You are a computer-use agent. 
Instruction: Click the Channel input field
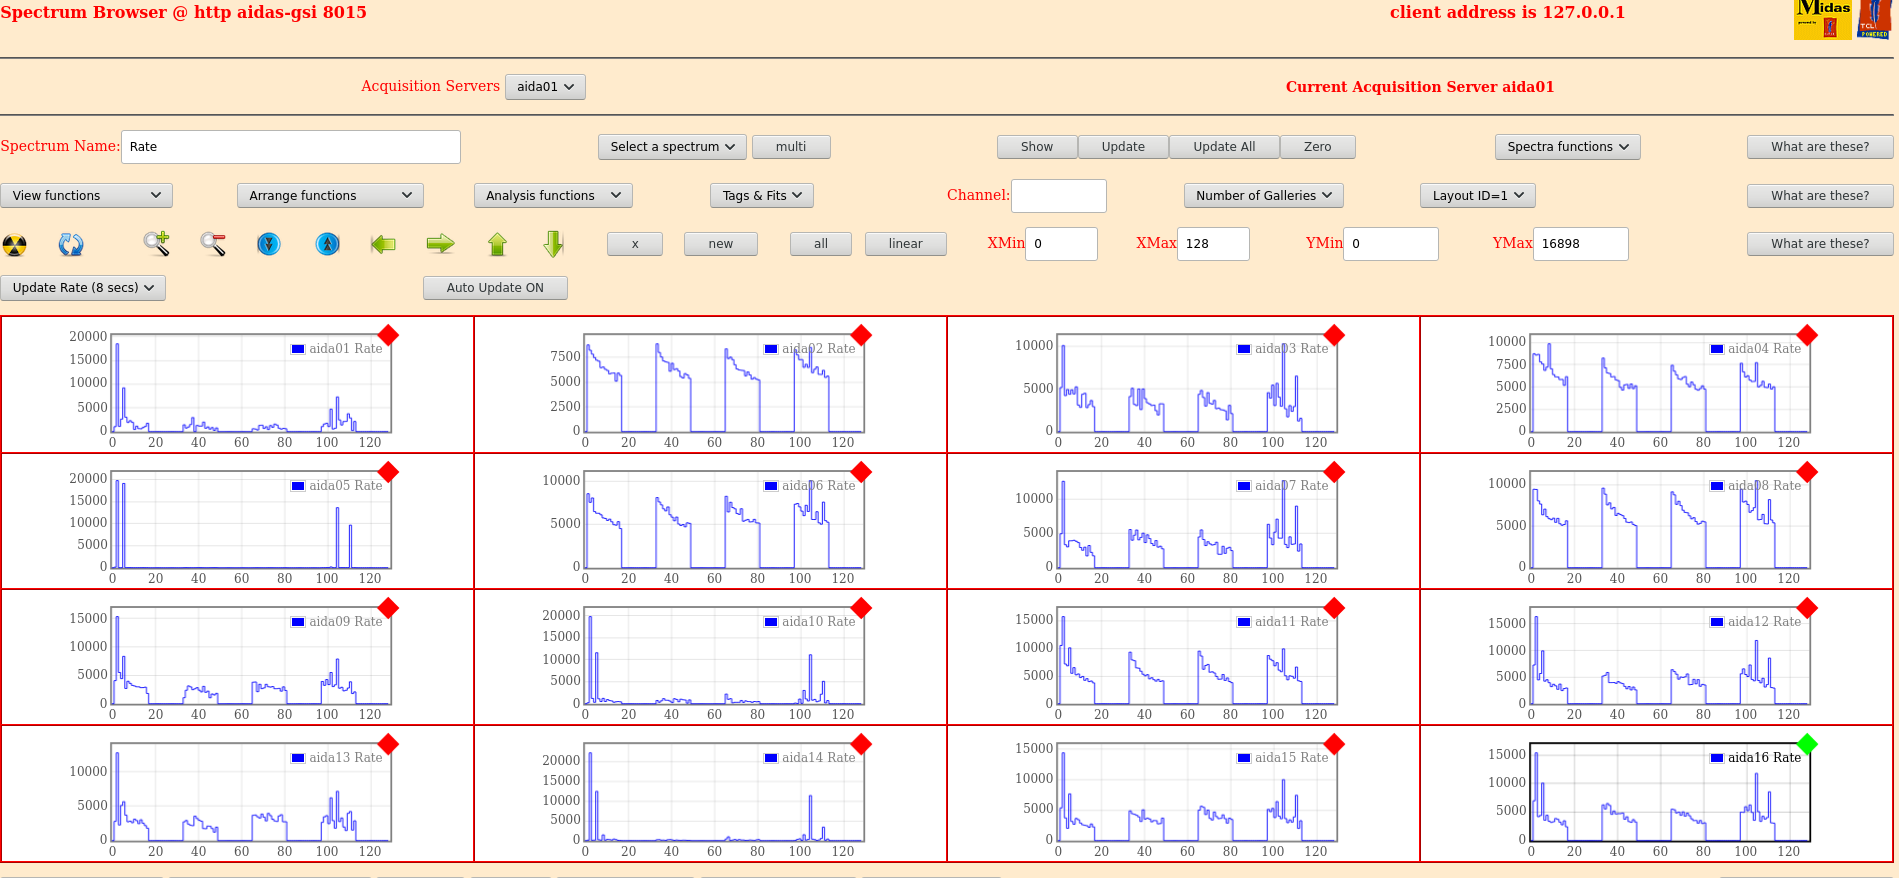tap(1059, 196)
